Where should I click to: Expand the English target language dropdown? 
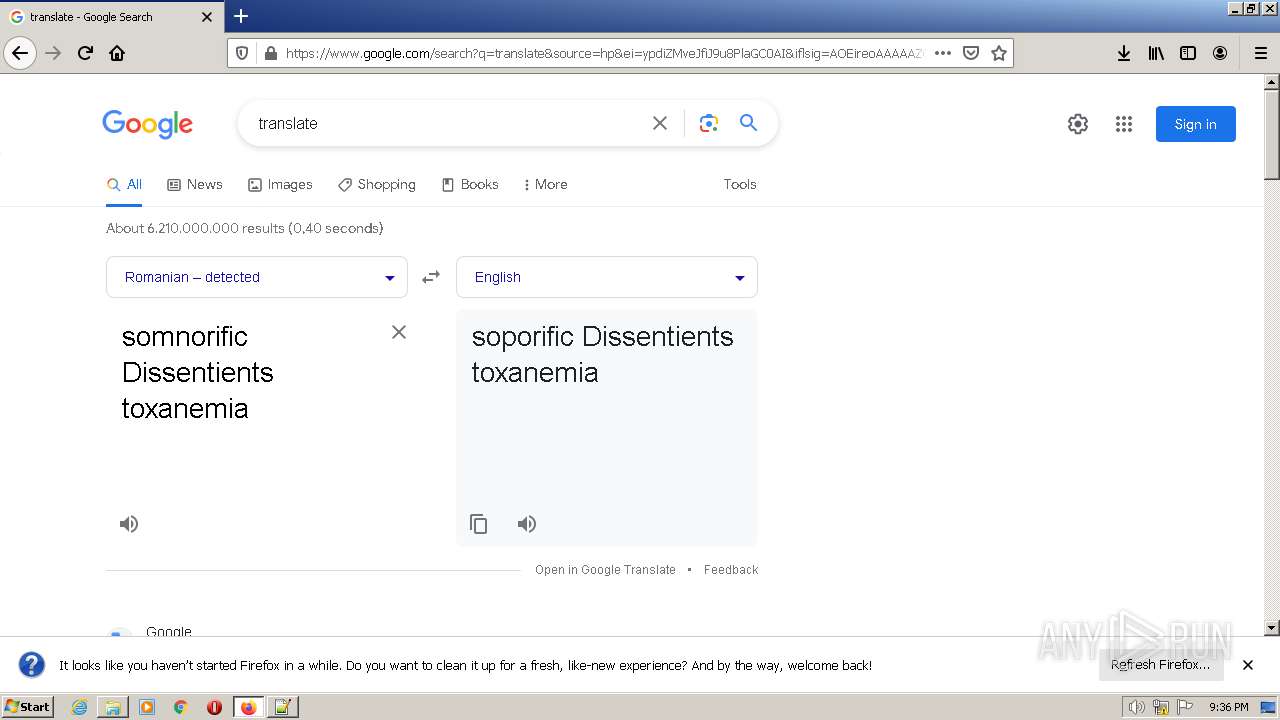[607, 277]
